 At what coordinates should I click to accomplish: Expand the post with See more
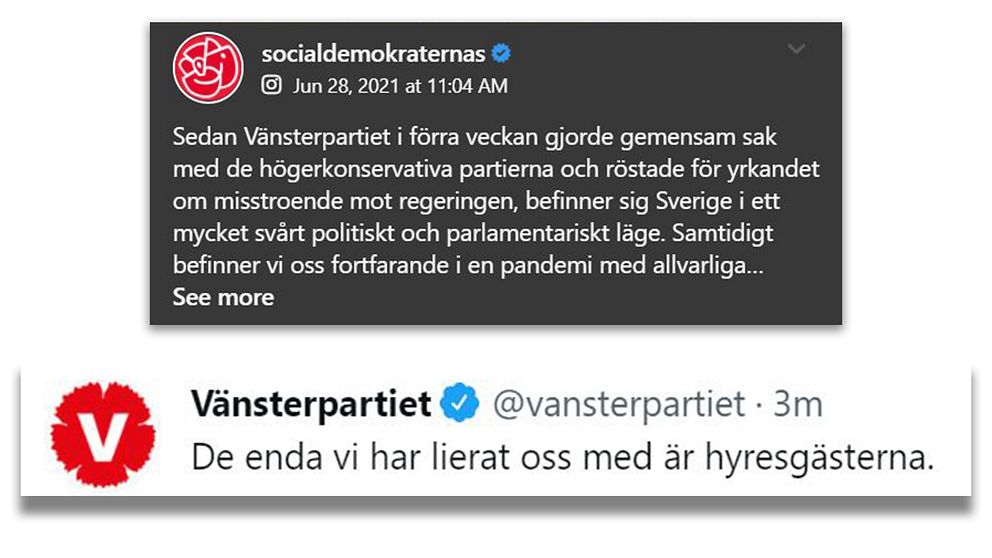[223, 297]
